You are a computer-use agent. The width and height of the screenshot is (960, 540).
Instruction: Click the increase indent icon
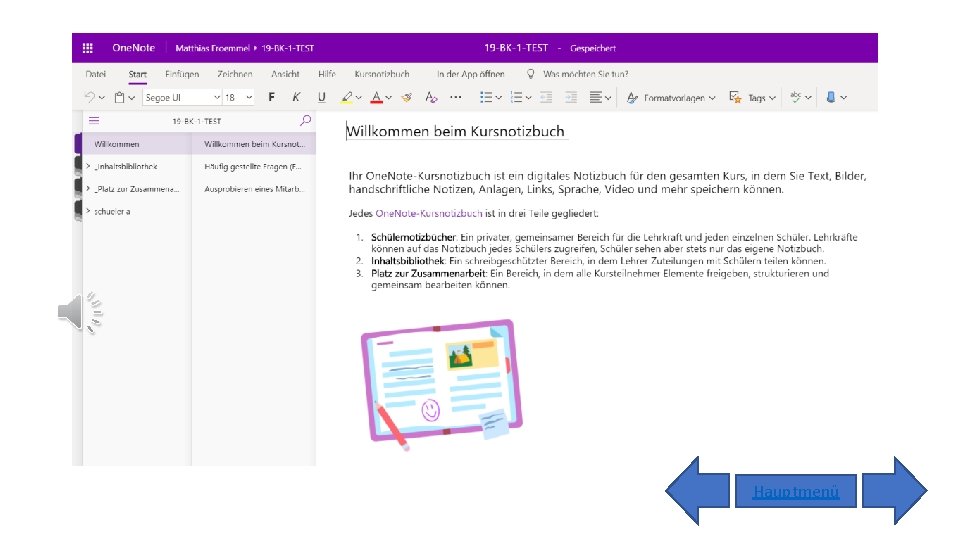(x=571, y=97)
